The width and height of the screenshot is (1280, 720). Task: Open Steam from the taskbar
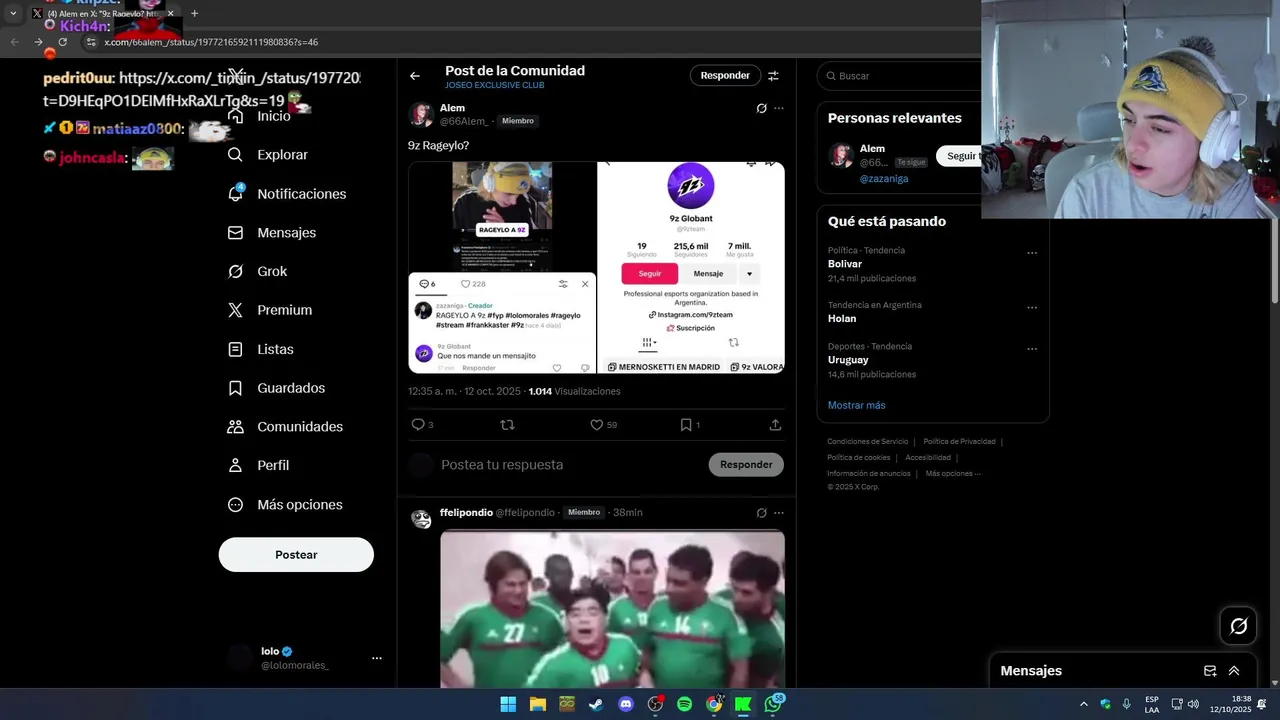coord(596,704)
